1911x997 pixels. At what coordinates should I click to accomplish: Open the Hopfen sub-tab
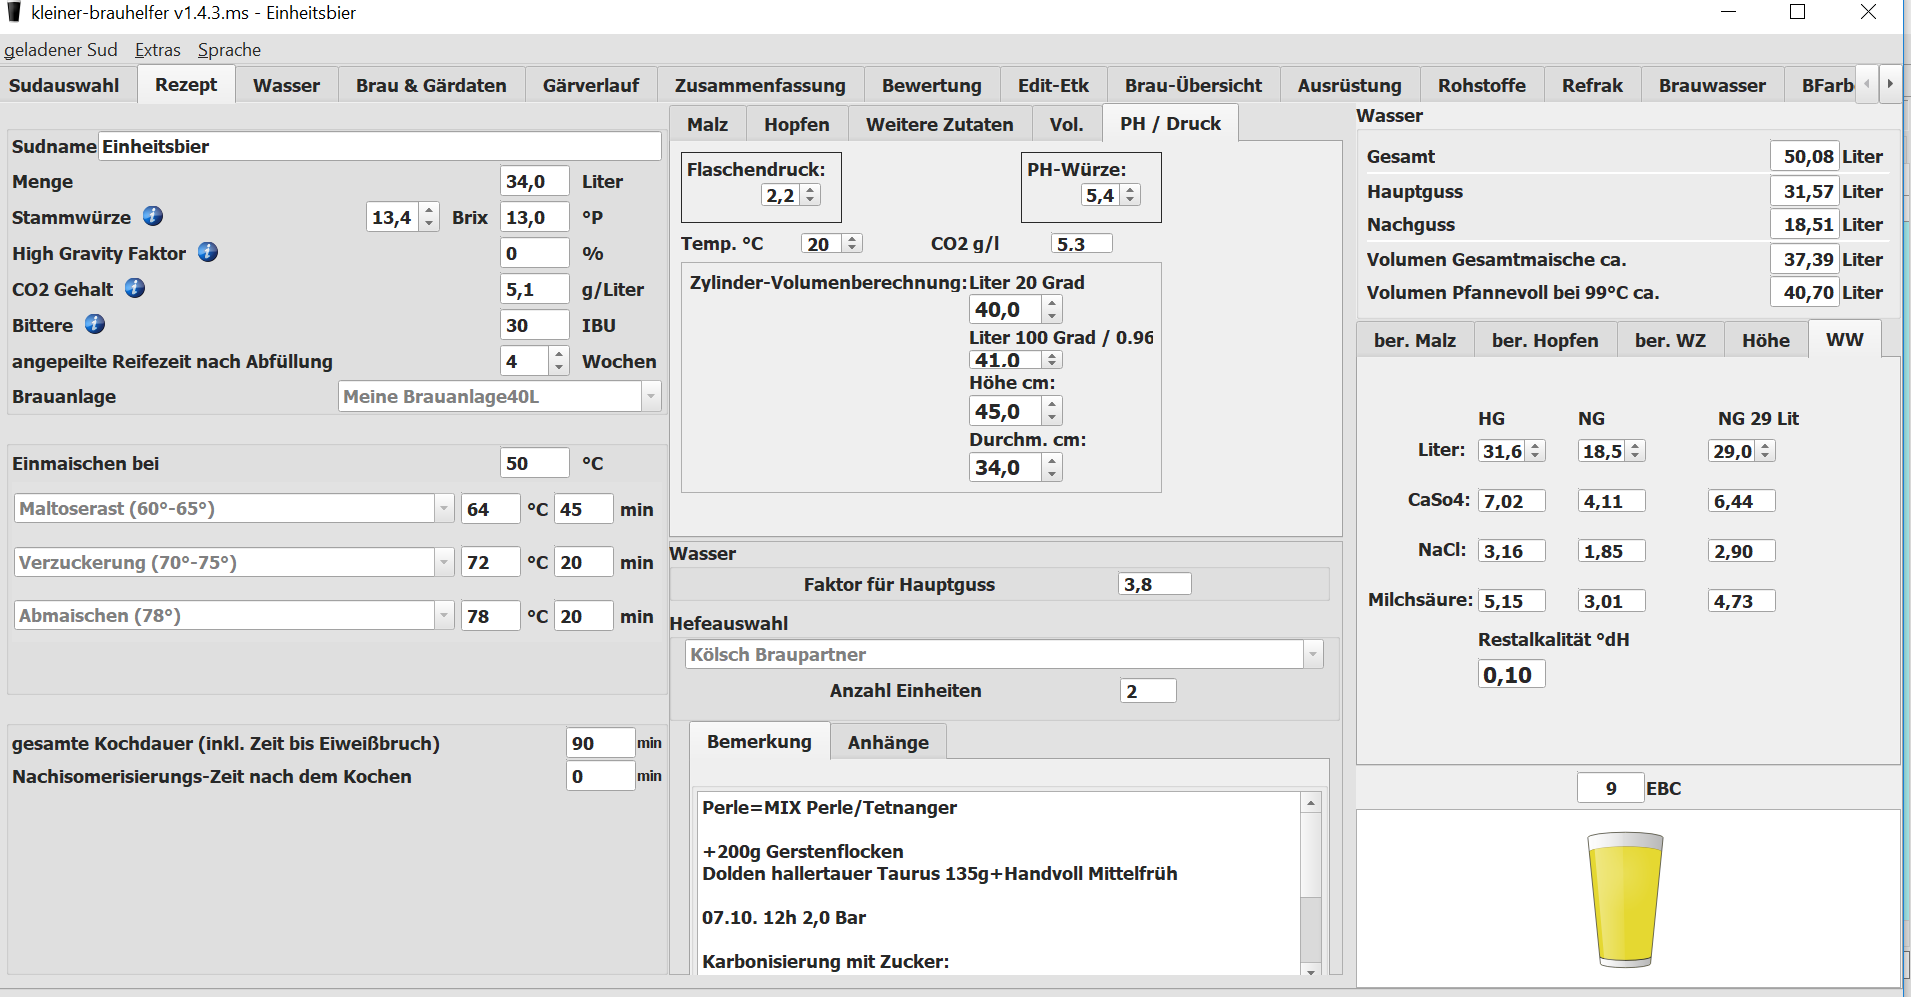pyautogui.click(x=796, y=125)
